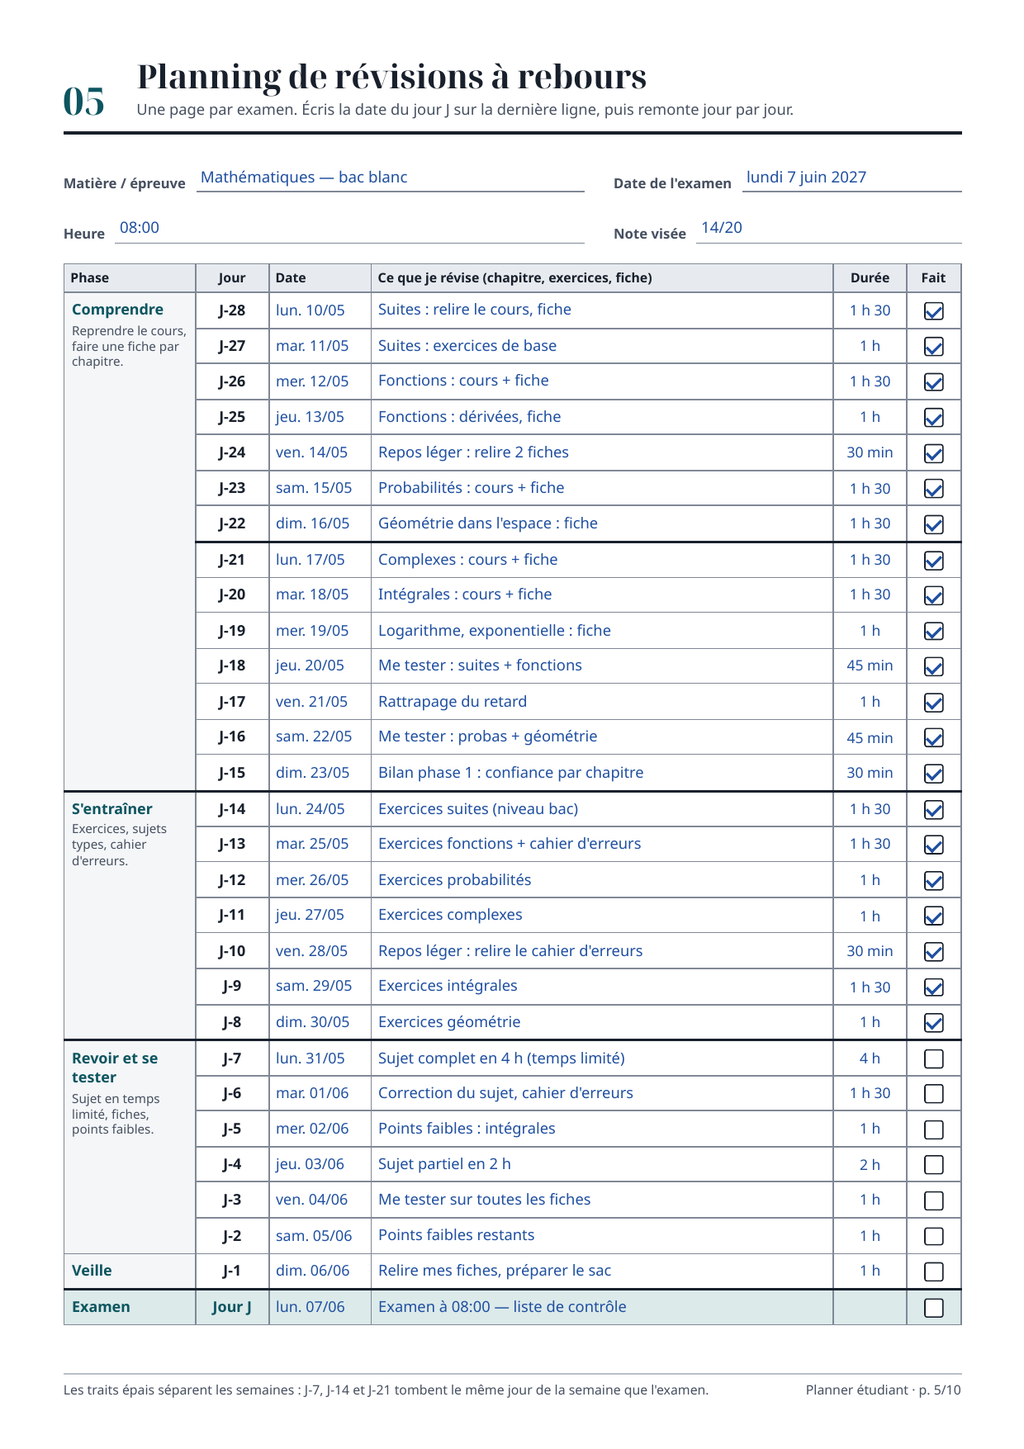Uncheck Fait for 'Rattrapage du retard'
Viewport: 1024px width, 1449px height.
click(933, 703)
